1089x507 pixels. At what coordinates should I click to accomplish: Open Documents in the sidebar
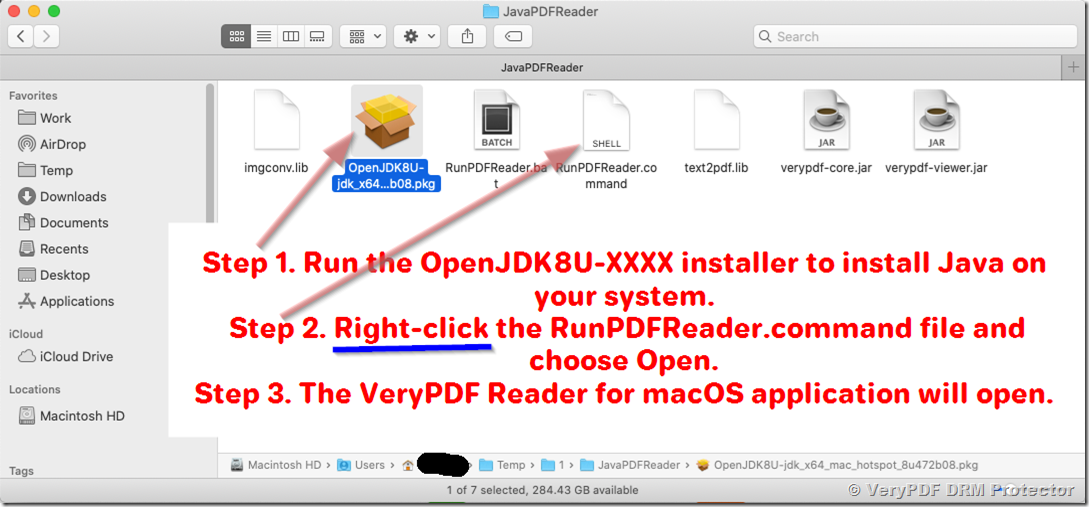point(74,223)
